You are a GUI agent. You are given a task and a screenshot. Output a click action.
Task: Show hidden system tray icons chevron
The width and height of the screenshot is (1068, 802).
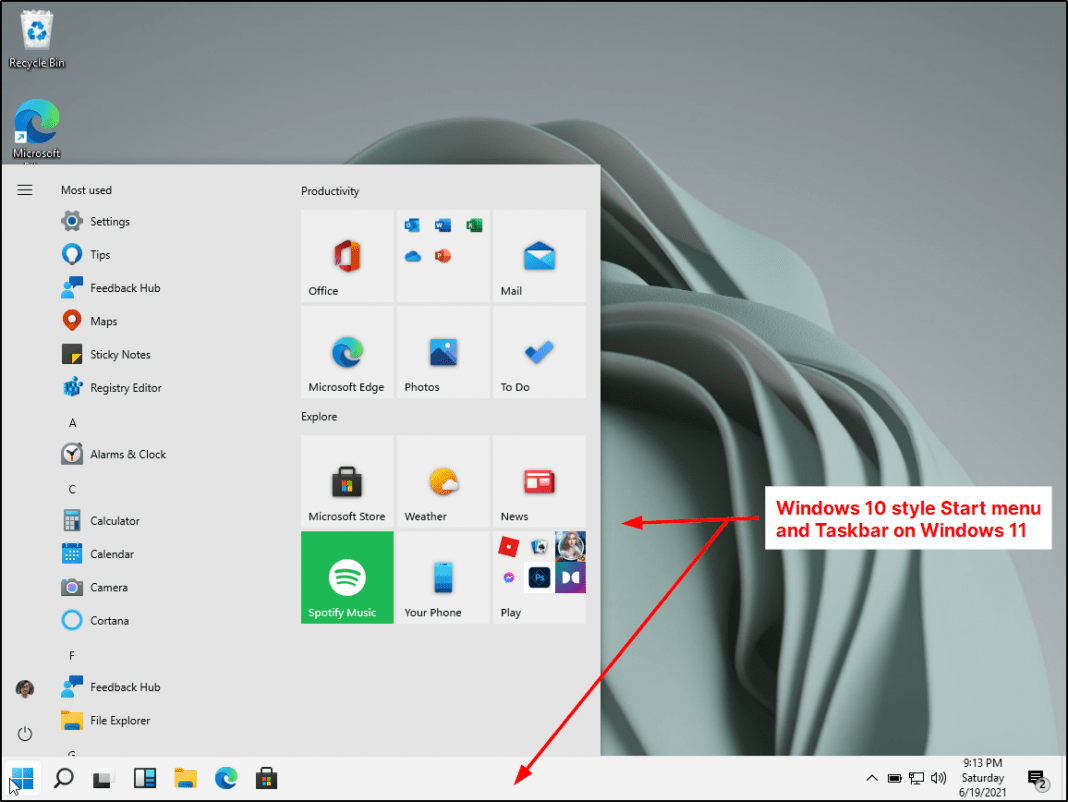tap(871, 778)
